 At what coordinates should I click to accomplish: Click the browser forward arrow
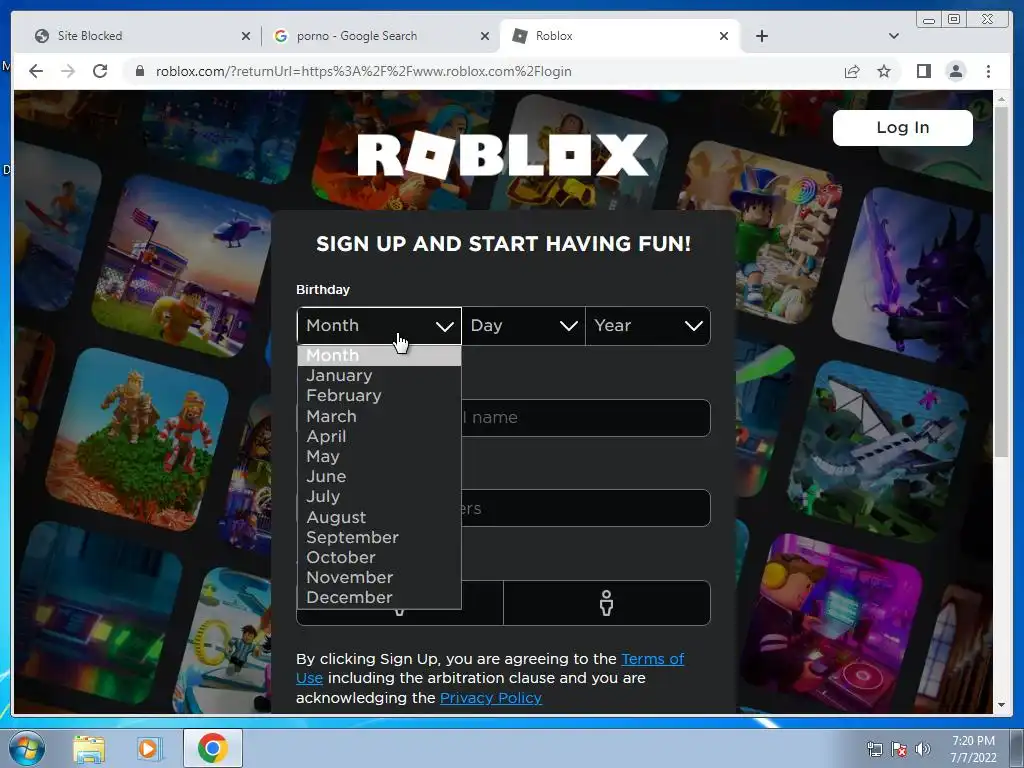(x=68, y=71)
